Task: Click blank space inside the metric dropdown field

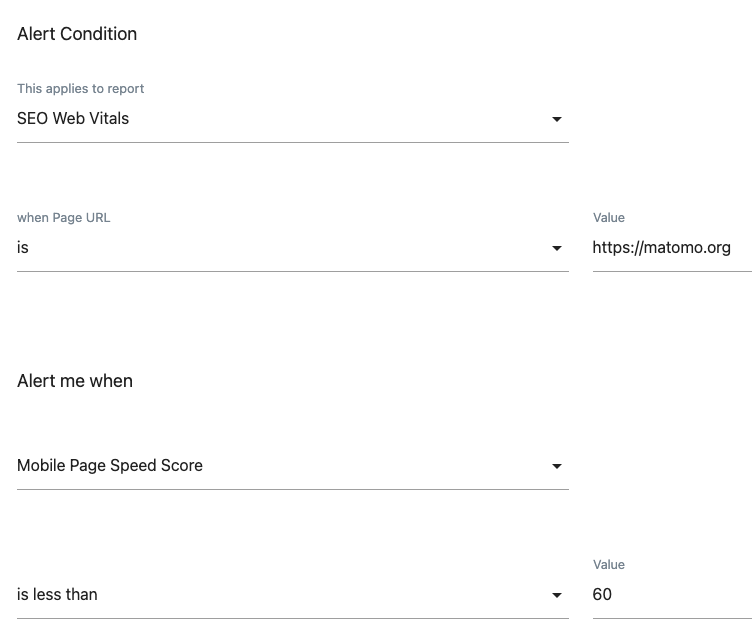Action: (x=380, y=466)
